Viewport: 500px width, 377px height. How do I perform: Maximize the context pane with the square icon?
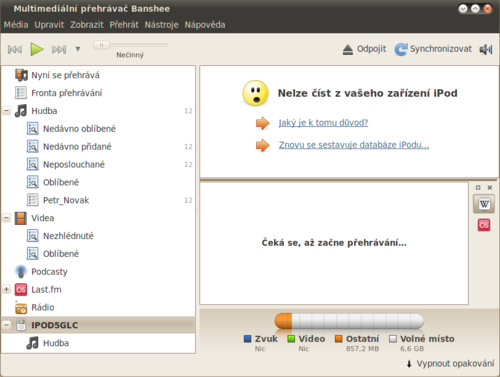(478, 188)
